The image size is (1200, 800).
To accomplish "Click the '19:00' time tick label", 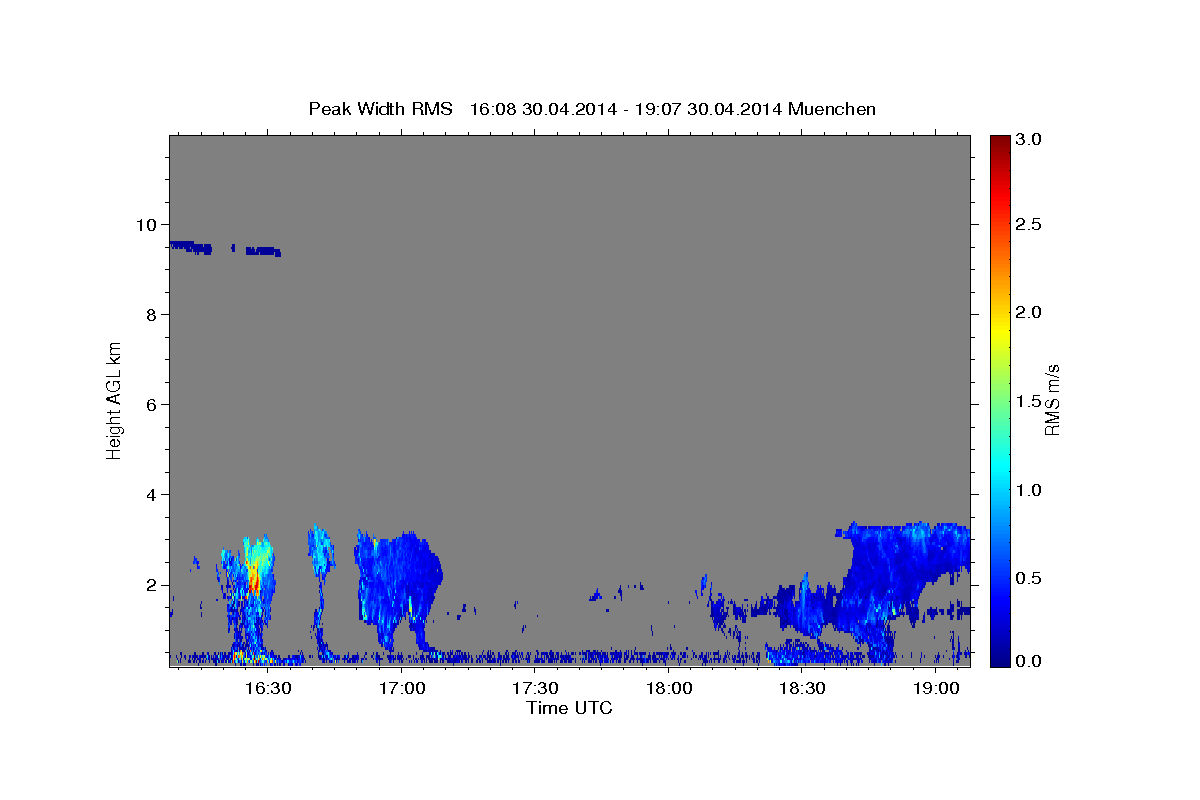I will (x=936, y=688).
